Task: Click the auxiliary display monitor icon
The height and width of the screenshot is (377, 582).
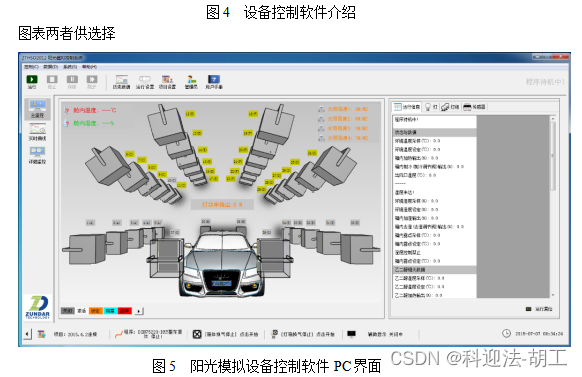Action: point(351,334)
